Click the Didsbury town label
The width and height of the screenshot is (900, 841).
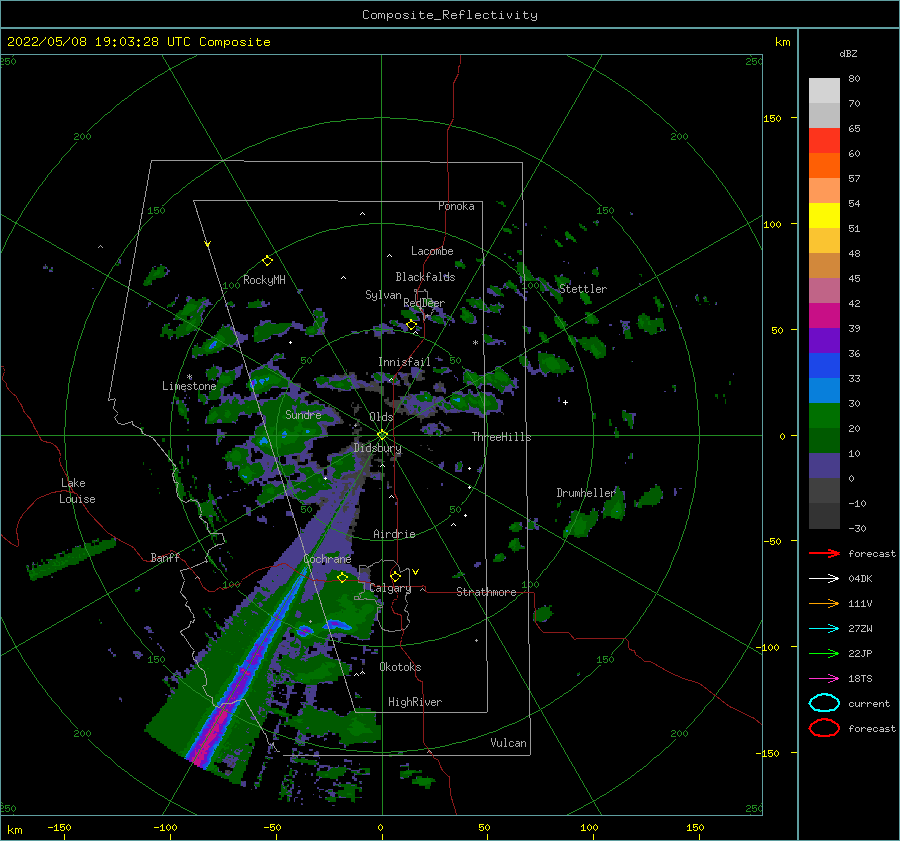point(377,448)
